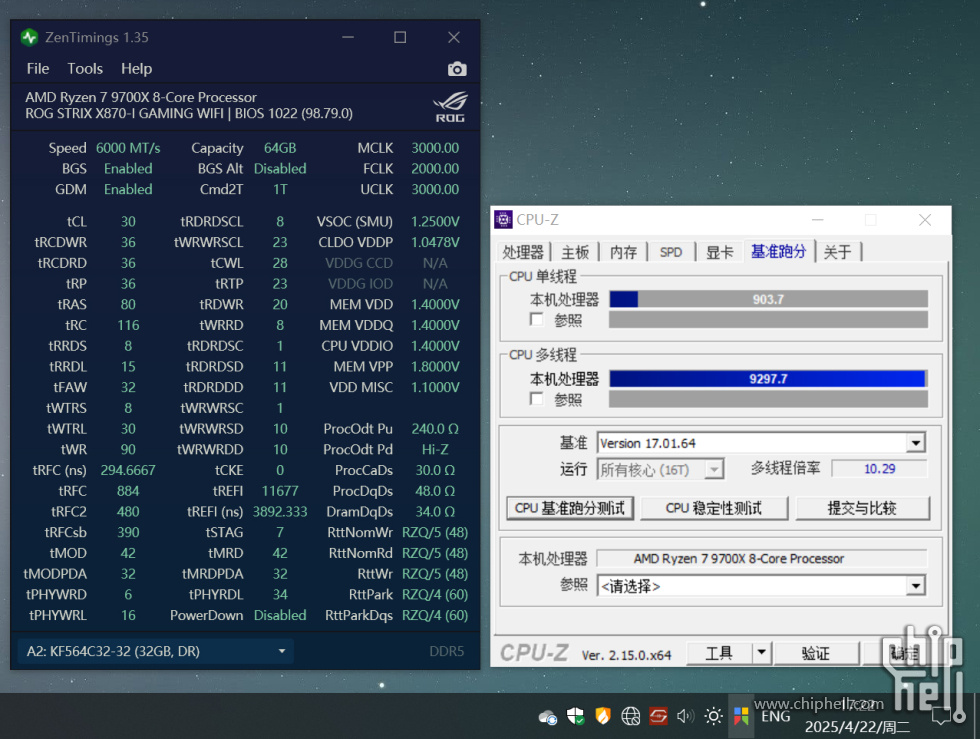This screenshot has width=980, height=739.
Task: Click the multi-thread score bar 9297.7
Action: (x=768, y=379)
